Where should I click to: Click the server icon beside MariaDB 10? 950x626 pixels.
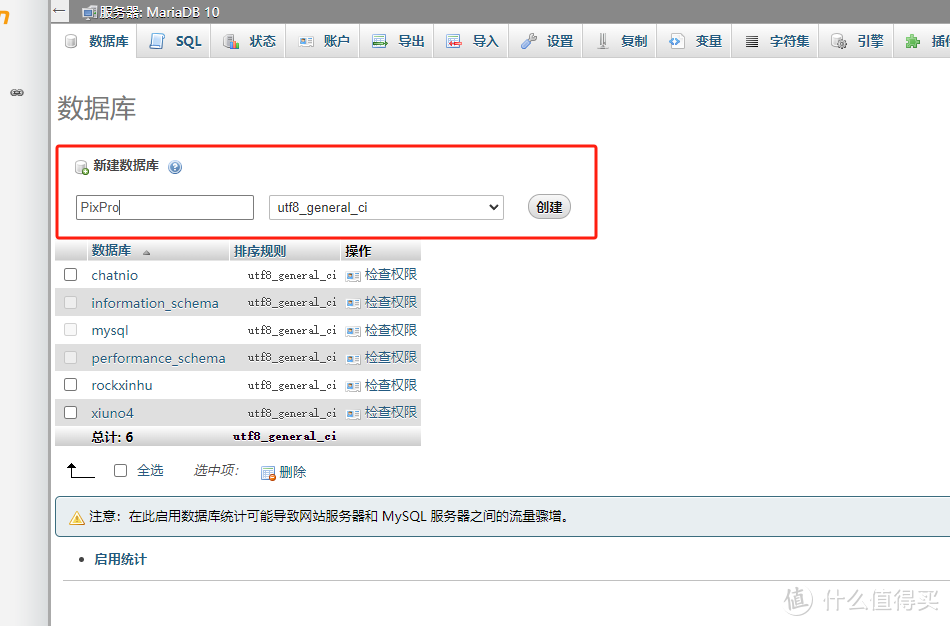89,12
